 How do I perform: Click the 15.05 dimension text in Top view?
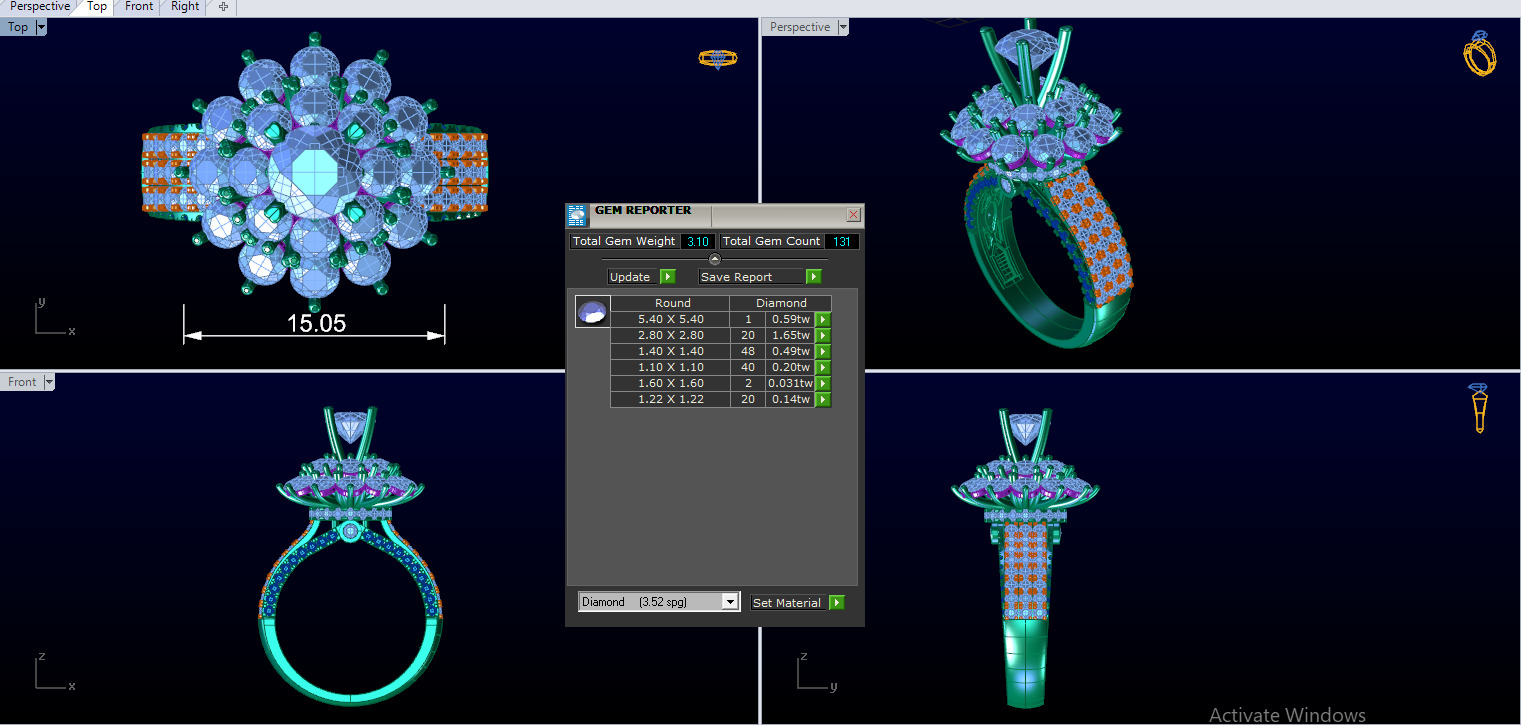click(x=316, y=323)
